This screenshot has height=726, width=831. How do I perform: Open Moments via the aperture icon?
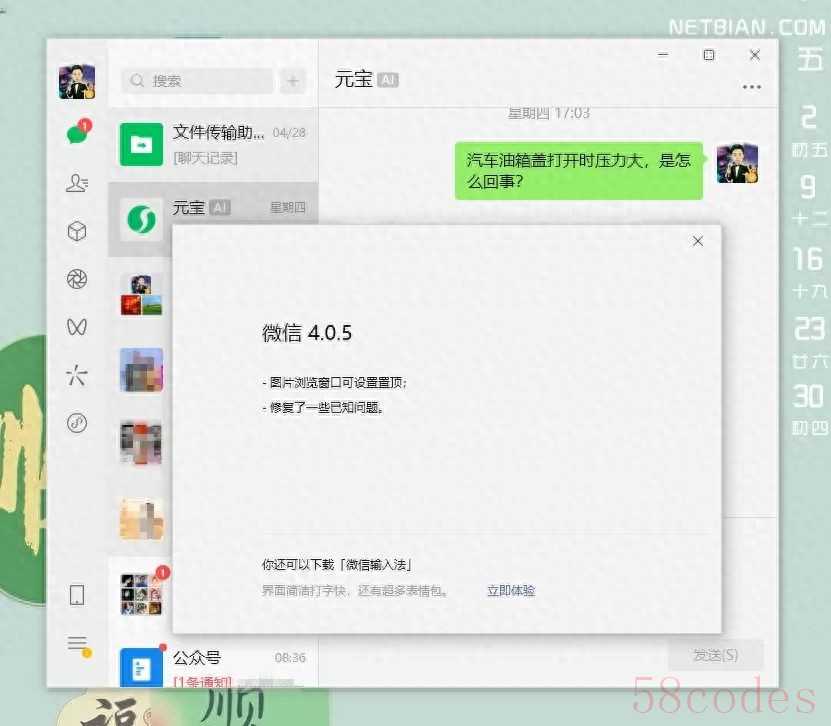77,279
